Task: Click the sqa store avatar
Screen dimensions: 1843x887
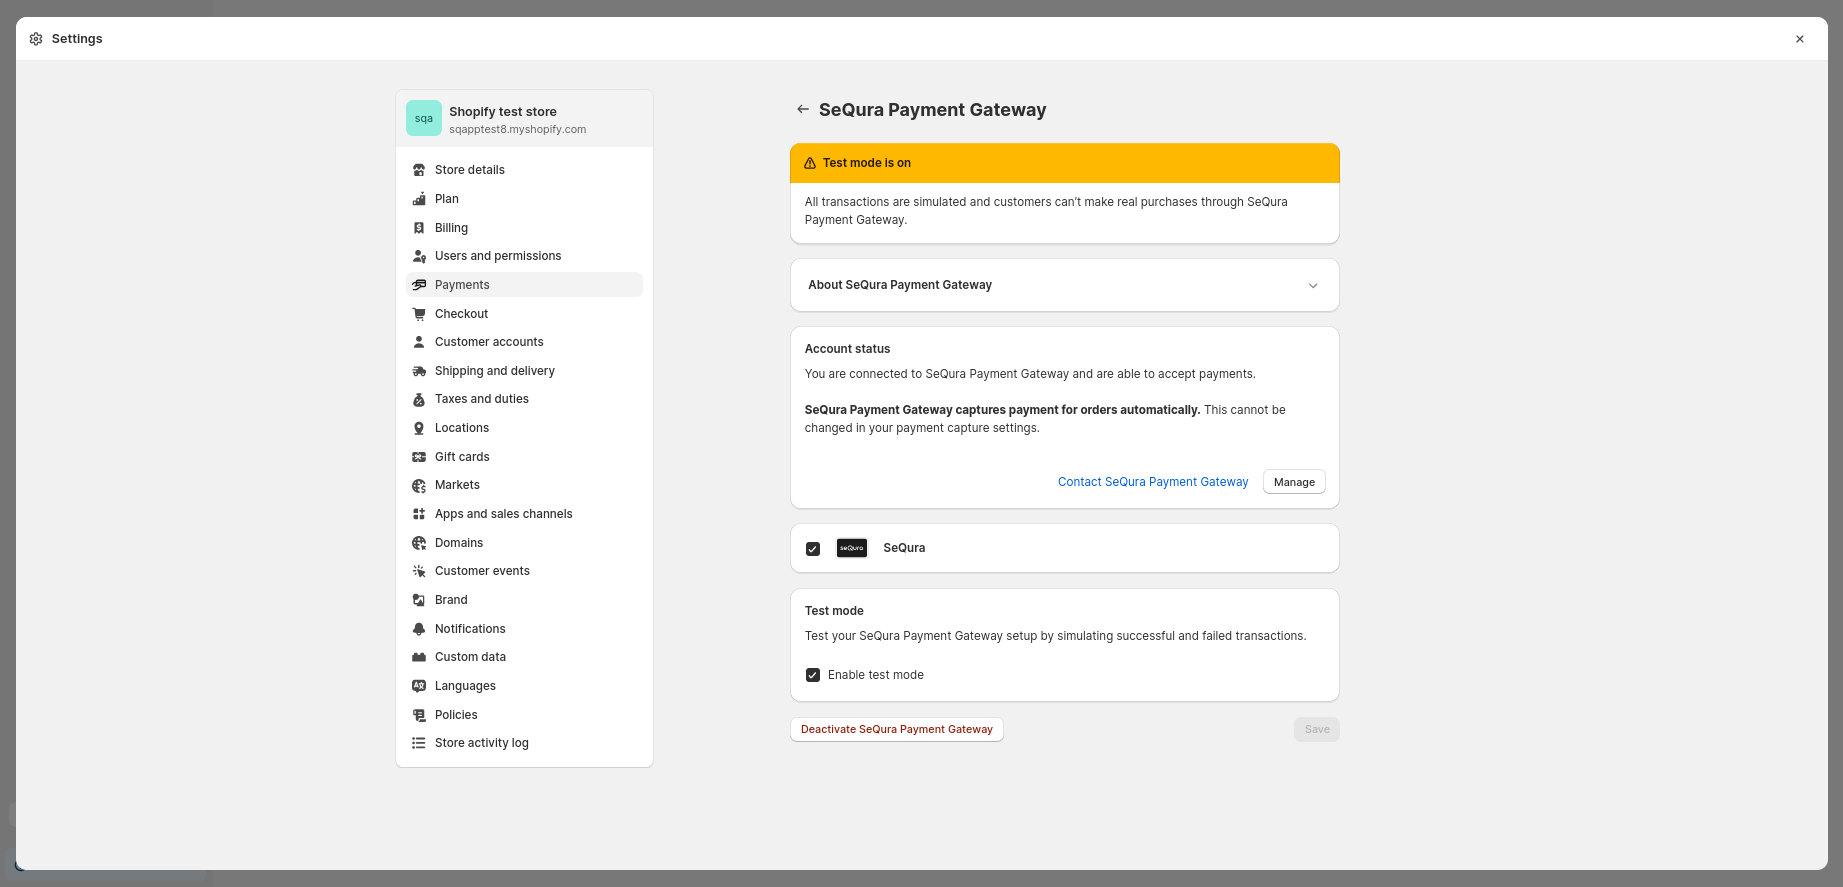Action: coord(424,118)
